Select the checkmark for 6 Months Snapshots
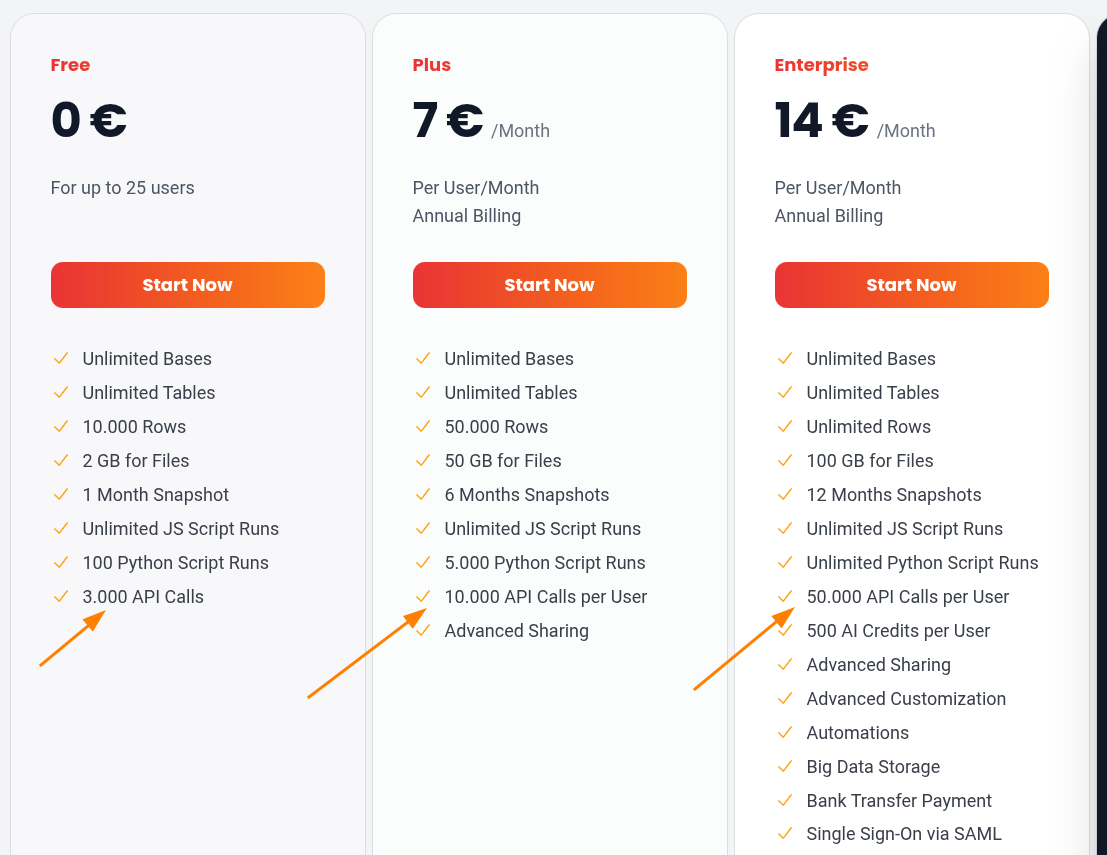This screenshot has width=1107, height=855. point(423,495)
